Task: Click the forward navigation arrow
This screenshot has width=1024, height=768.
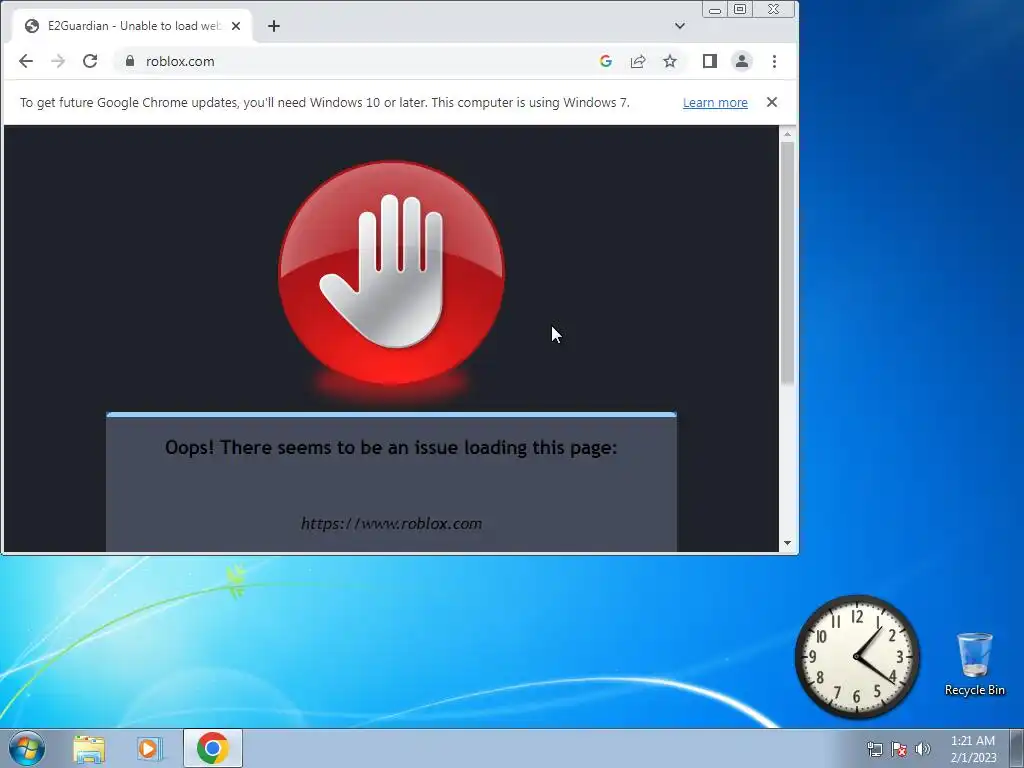Action: 57,61
